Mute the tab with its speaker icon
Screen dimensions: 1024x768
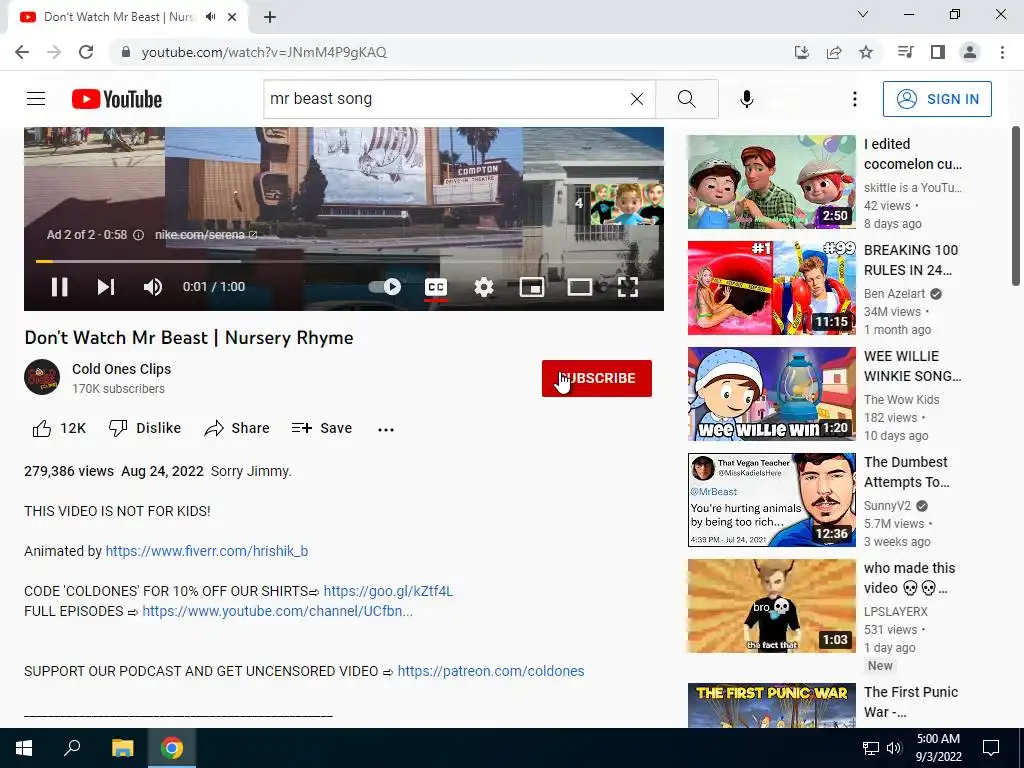click(210, 17)
